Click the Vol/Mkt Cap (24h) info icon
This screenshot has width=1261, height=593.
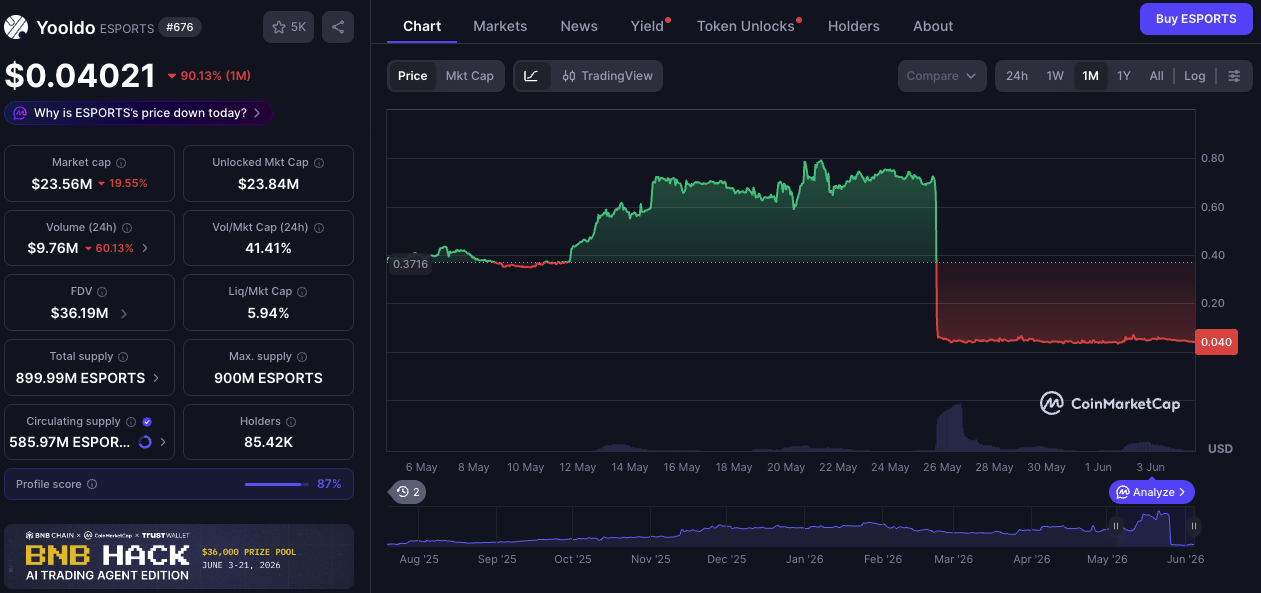click(317, 227)
